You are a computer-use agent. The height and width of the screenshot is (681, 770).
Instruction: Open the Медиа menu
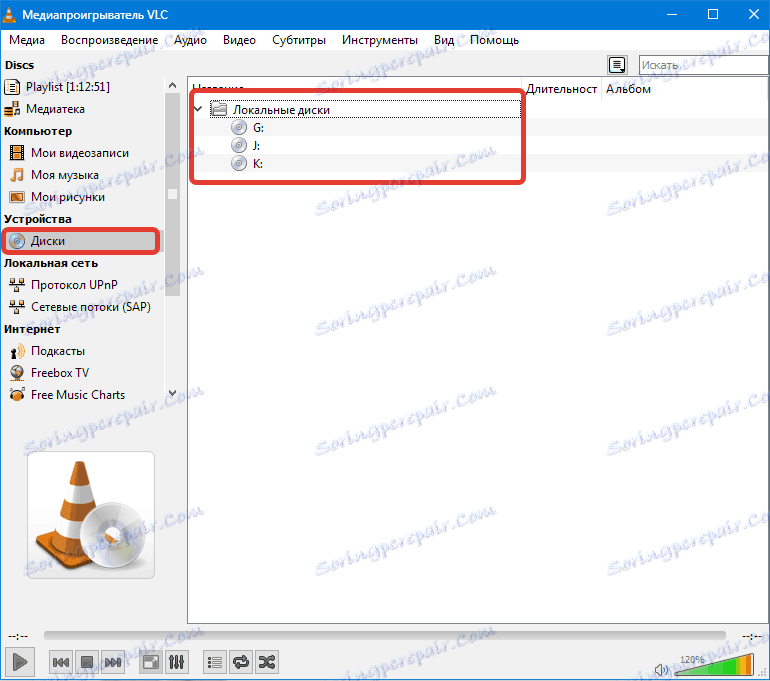27,40
